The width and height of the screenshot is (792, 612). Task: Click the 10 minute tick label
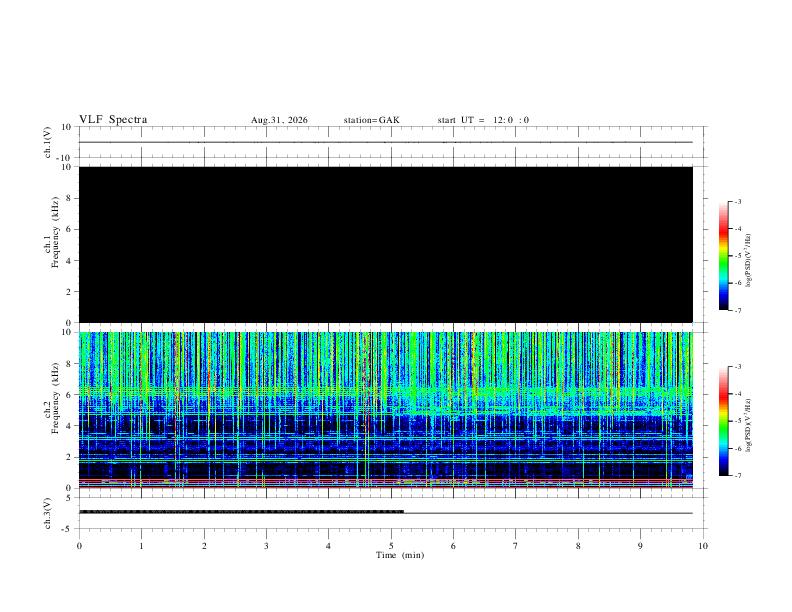(x=703, y=546)
